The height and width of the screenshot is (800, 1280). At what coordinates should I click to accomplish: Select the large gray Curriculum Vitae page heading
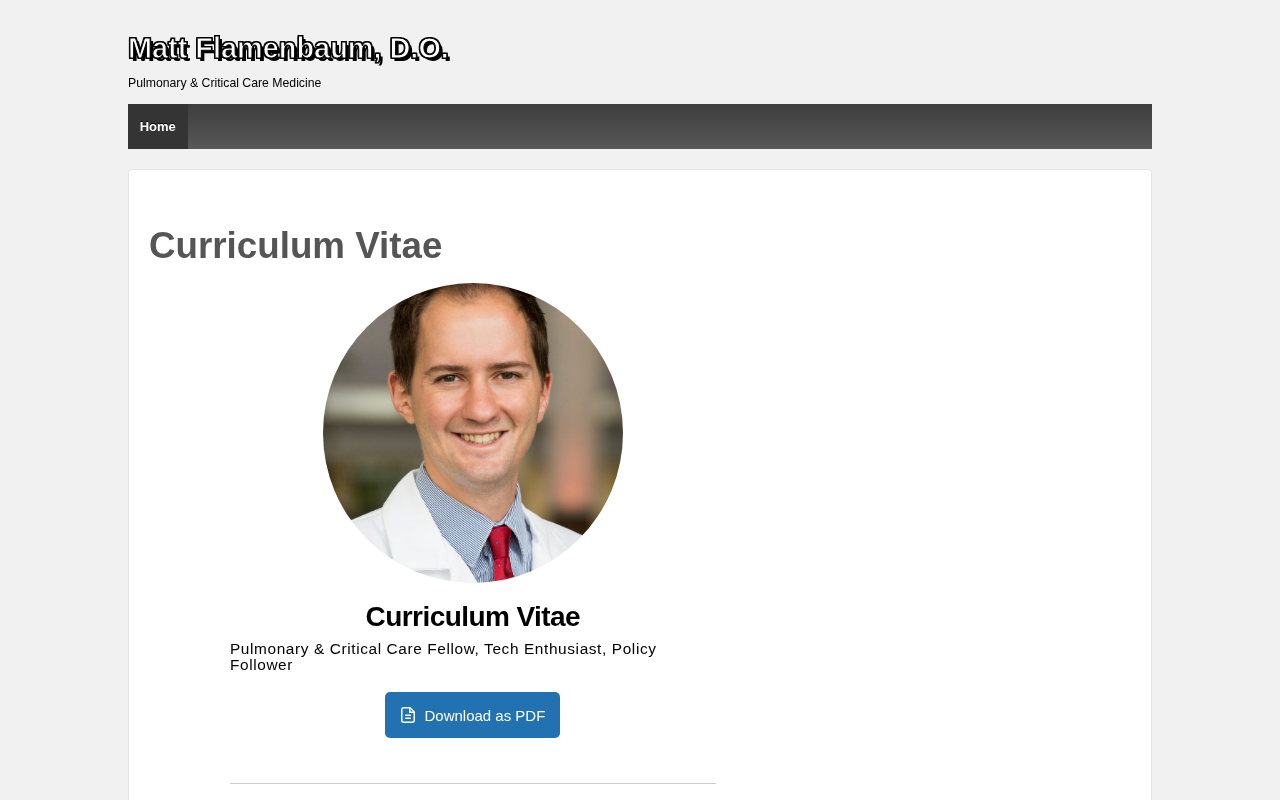click(296, 245)
